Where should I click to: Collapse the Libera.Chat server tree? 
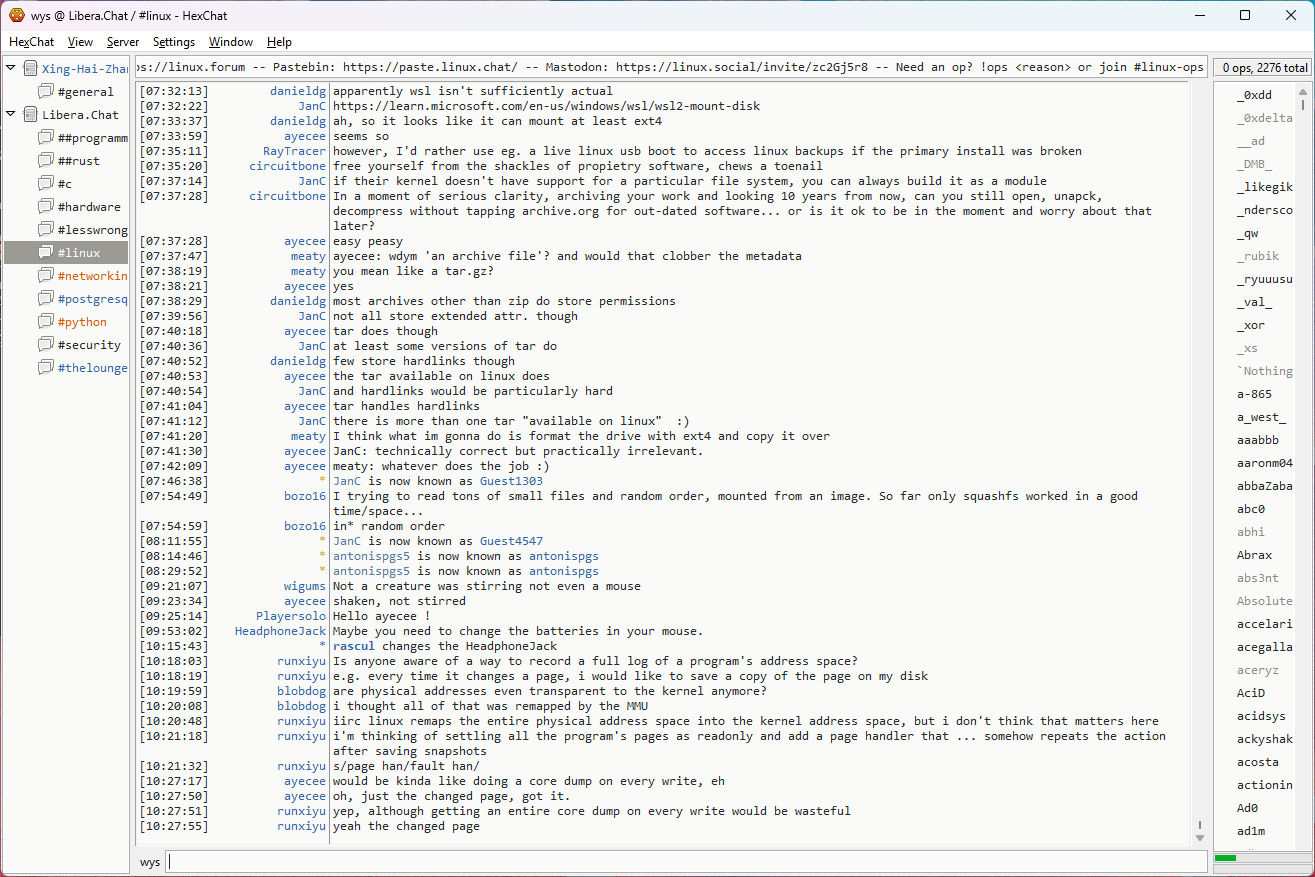point(11,115)
